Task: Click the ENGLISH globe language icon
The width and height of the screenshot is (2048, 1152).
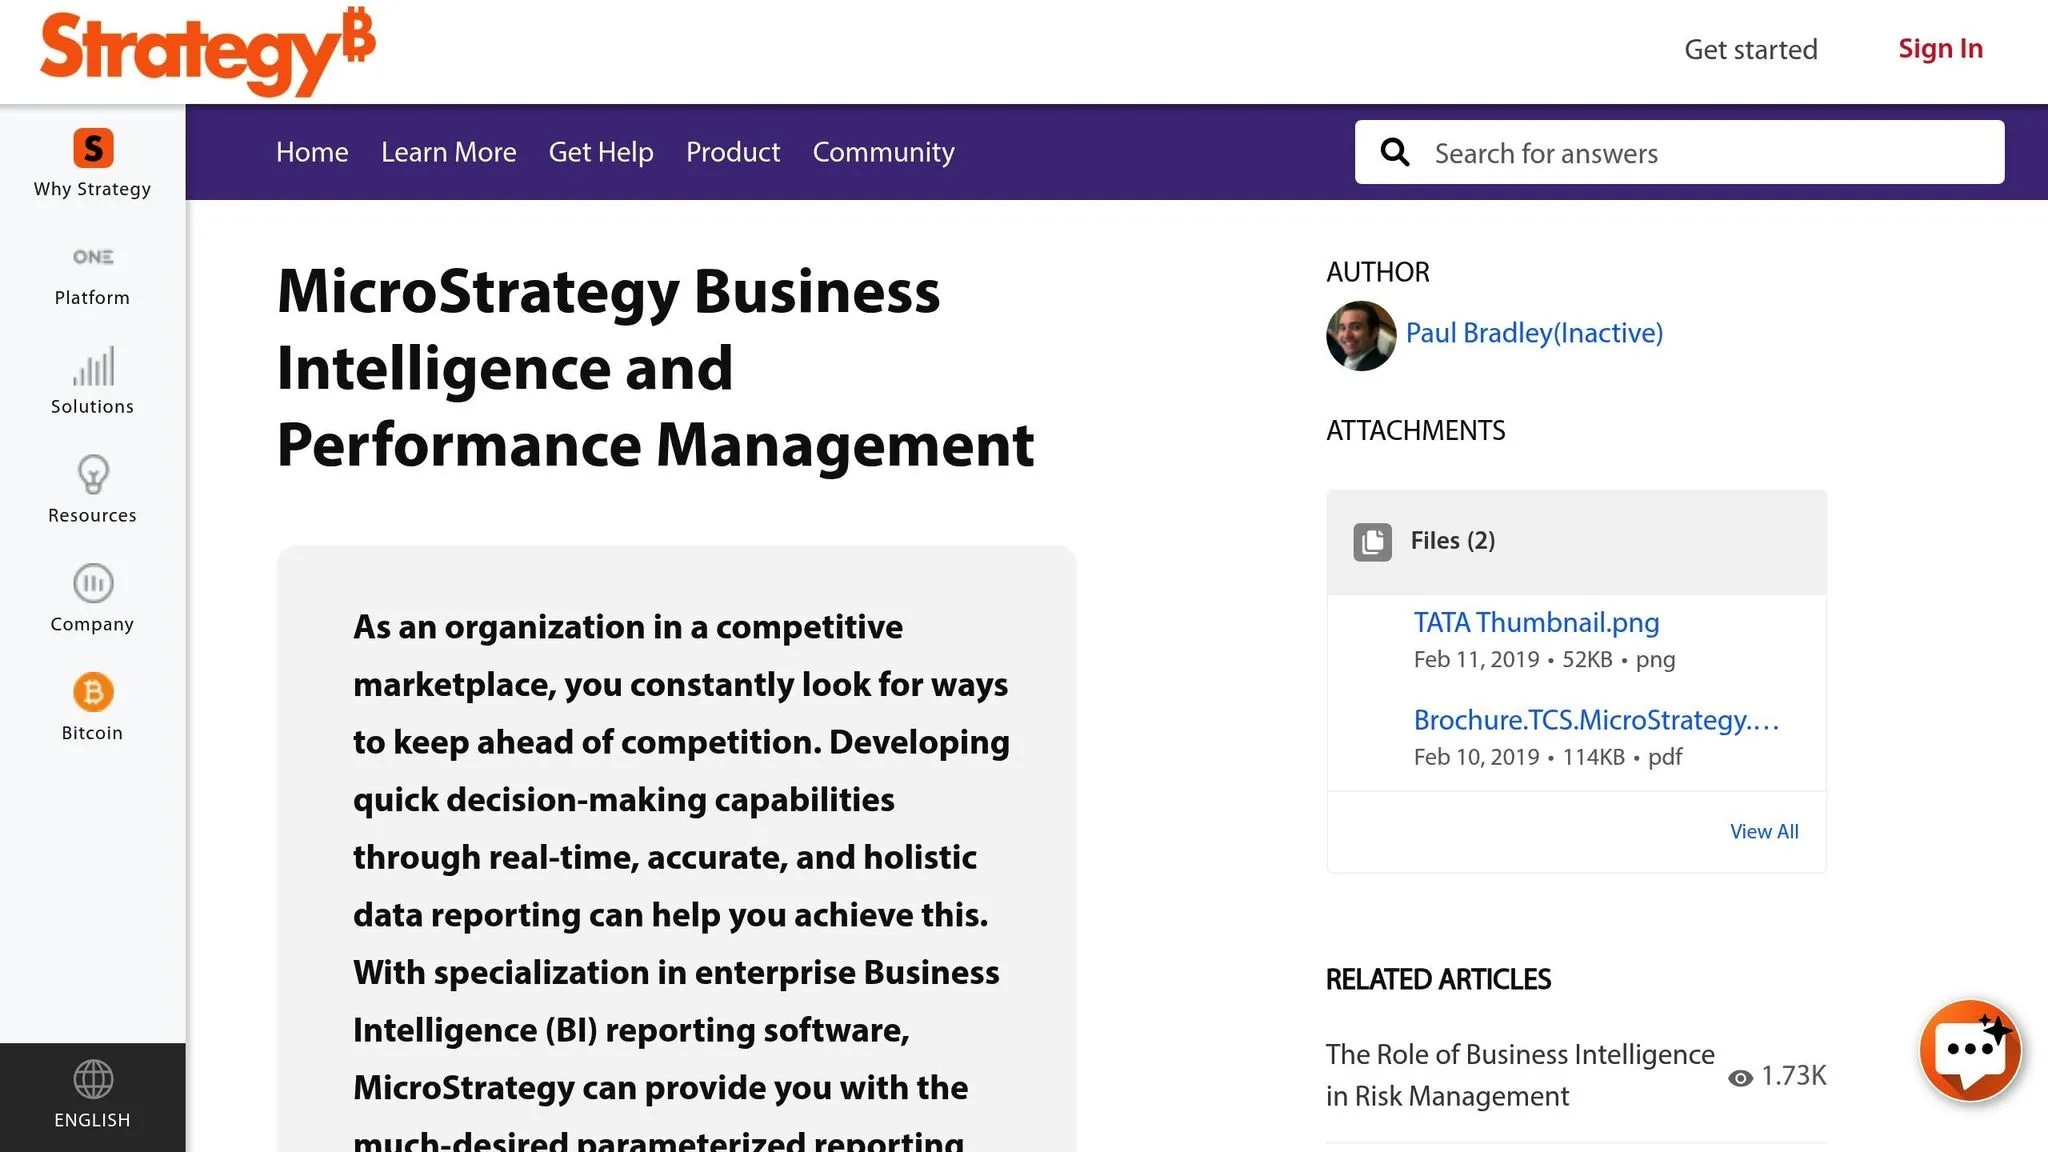Action: 93,1079
